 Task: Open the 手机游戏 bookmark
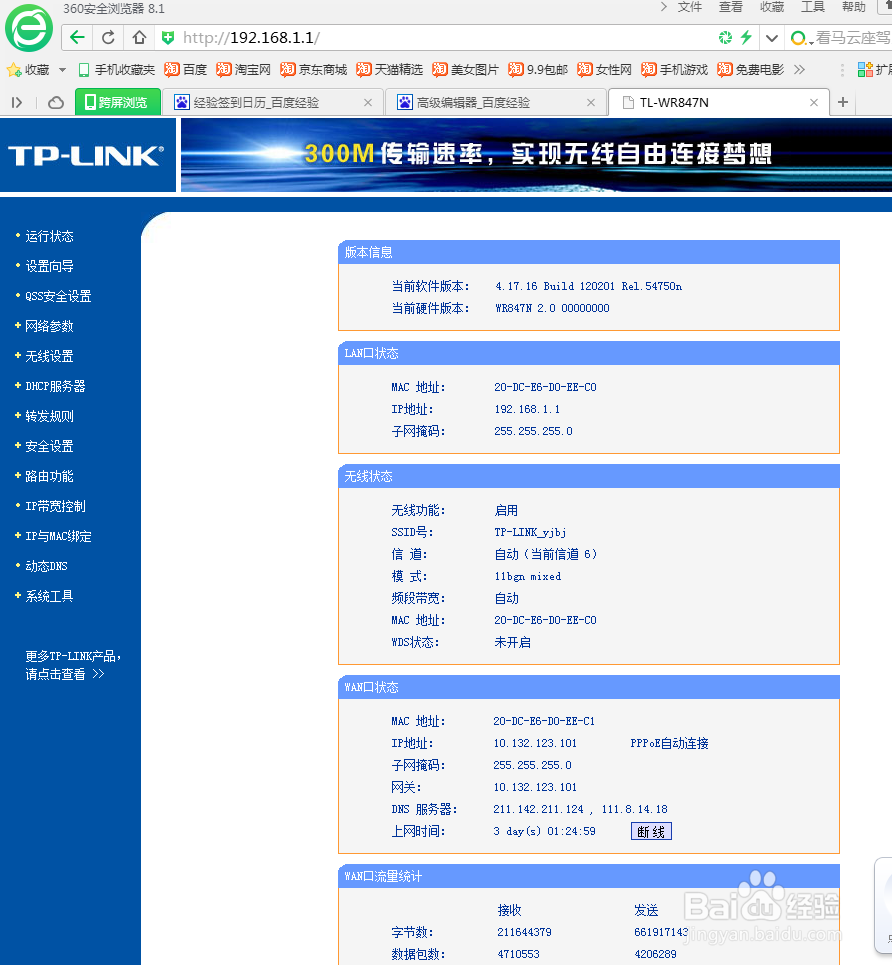(x=675, y=70)
